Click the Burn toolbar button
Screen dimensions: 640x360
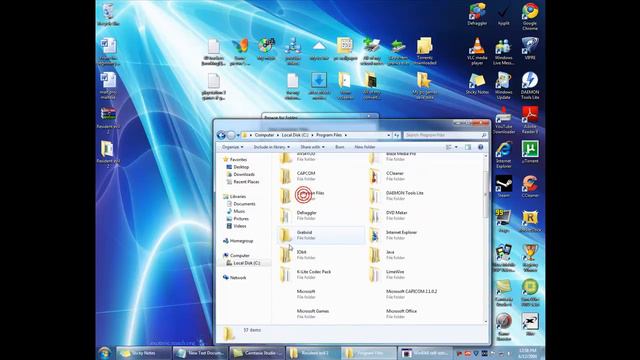click(340, 147)
